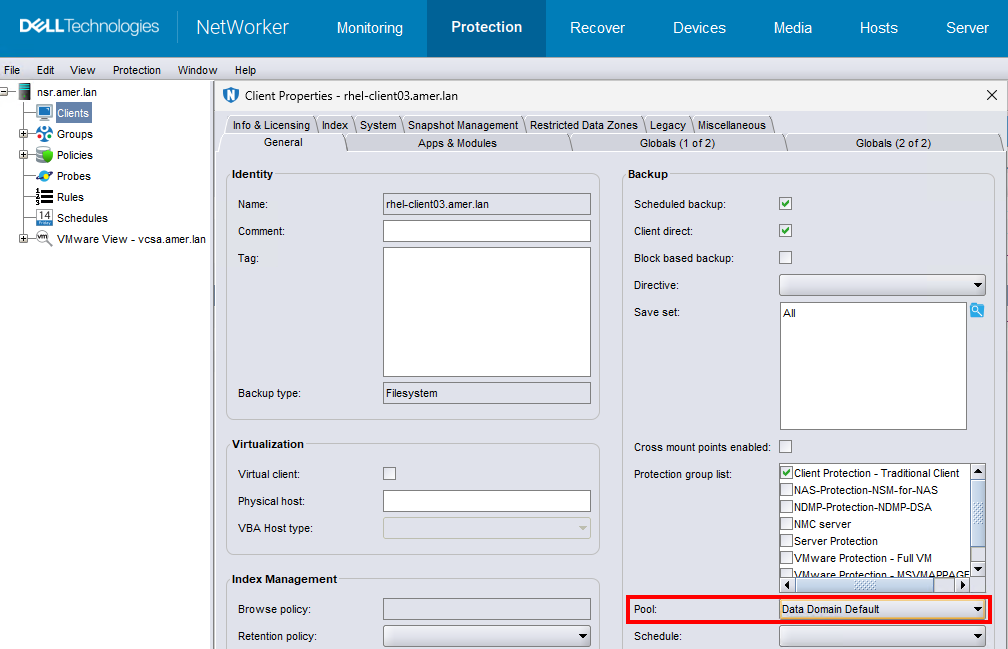Switch to the Legacy tab

[667, 125]
